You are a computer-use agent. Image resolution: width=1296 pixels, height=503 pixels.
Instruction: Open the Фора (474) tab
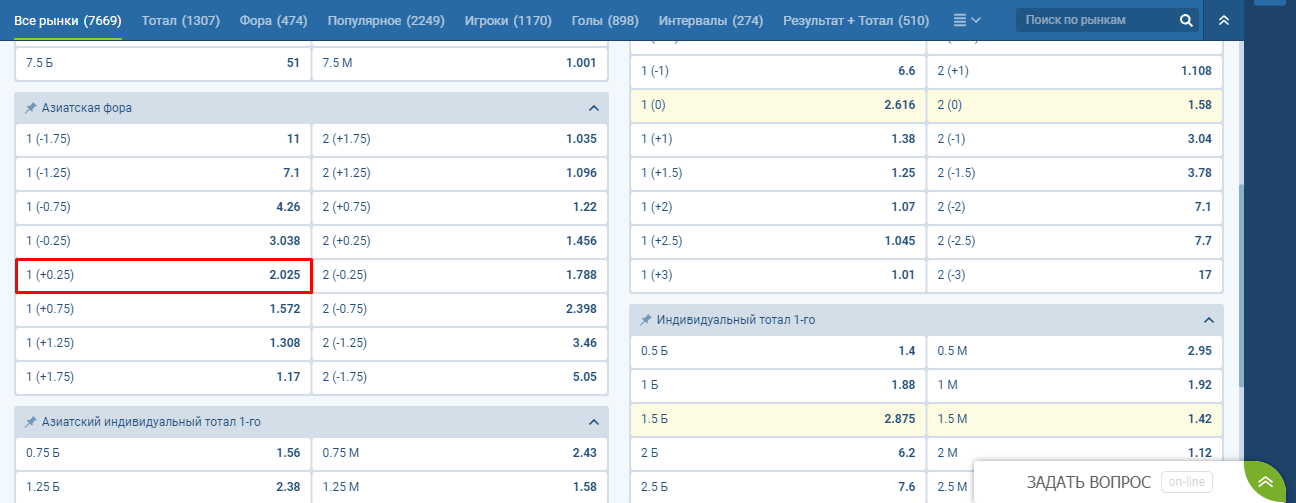pyautogui.click(x=273, y=20)
